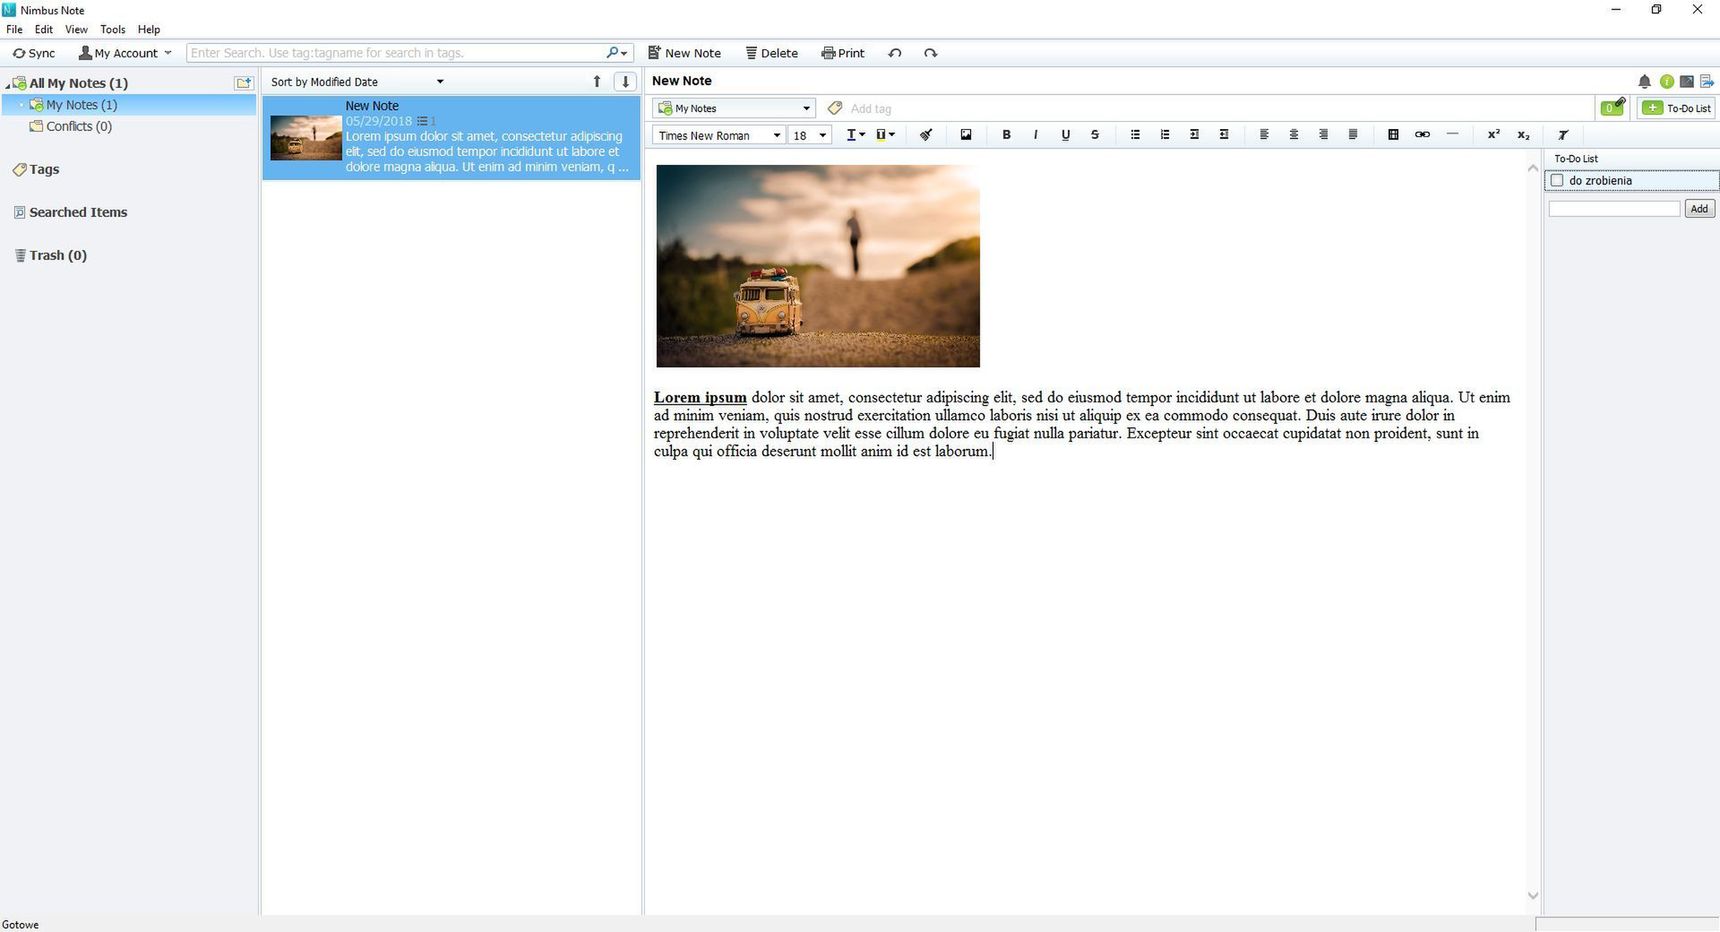Viewport: 1720px width, 932px height.
Task: Open the Tools menu
Action: coord(113,29)
